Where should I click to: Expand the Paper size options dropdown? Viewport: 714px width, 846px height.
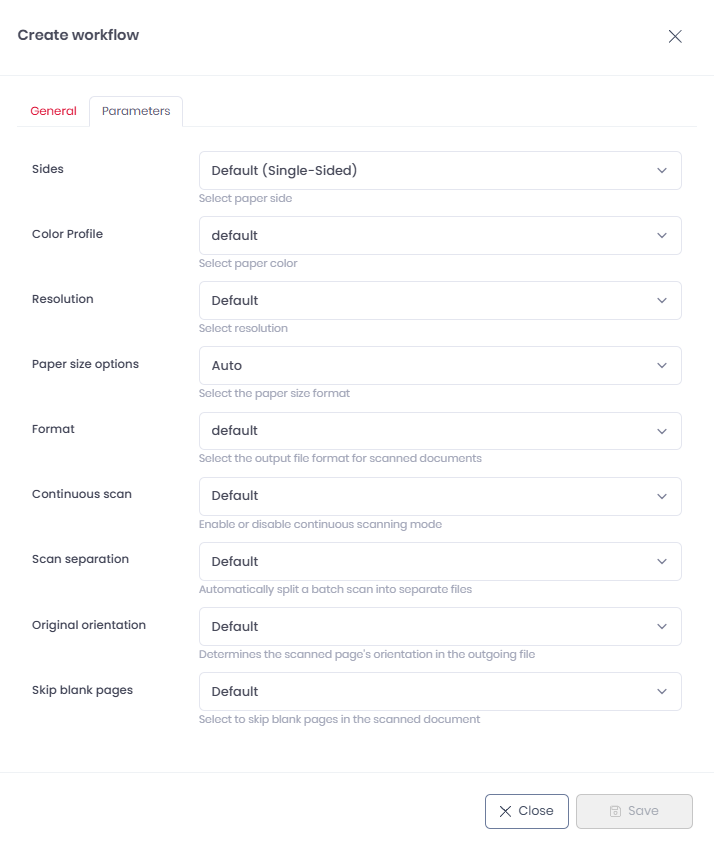point(440,366)
